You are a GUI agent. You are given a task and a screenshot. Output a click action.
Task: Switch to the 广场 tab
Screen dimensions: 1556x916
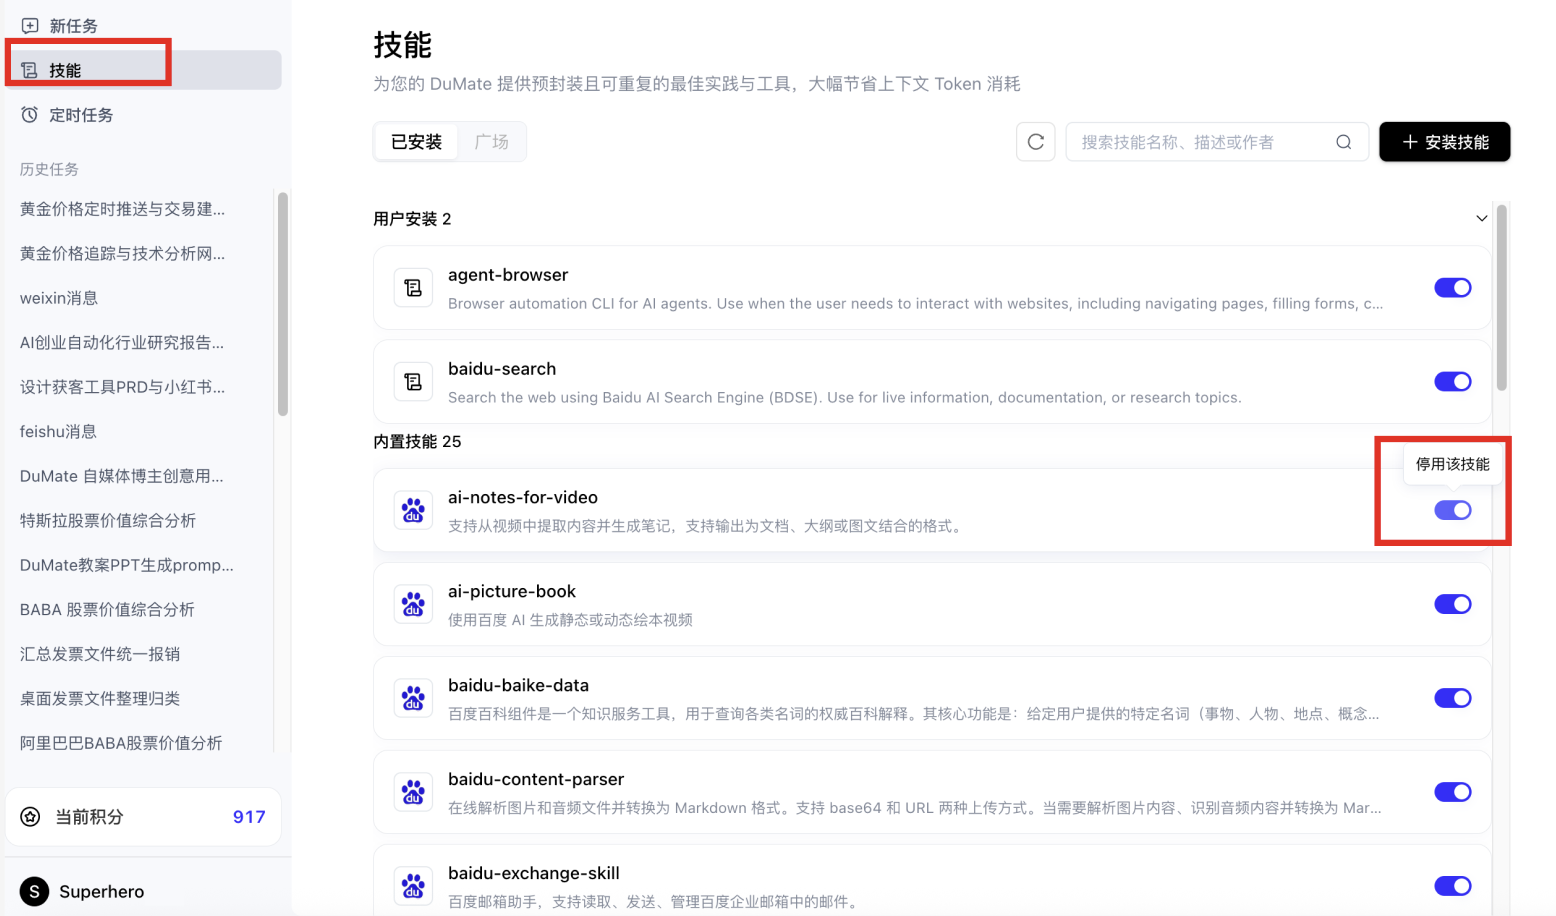point(492,141)
